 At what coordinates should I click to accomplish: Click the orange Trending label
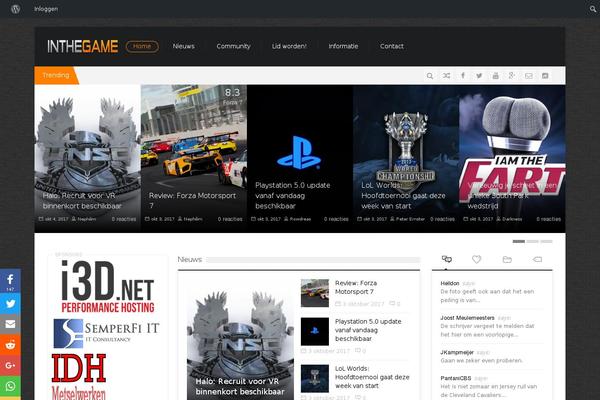point(56,75)
